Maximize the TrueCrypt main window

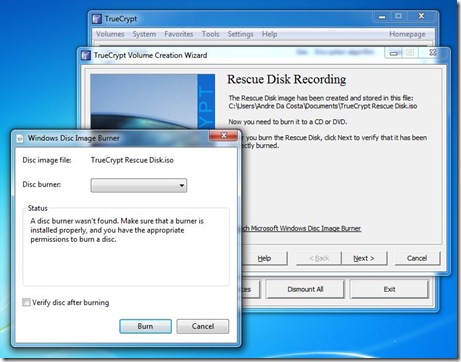(x=398, y=16)
